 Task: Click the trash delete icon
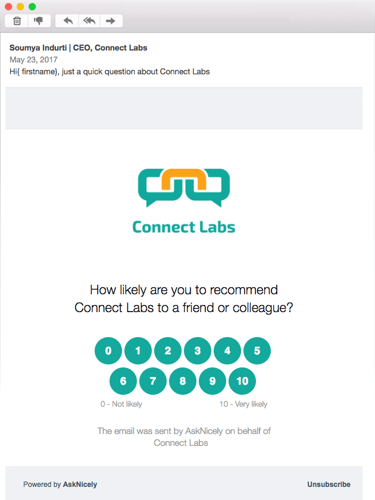click(x=17, y=21)
